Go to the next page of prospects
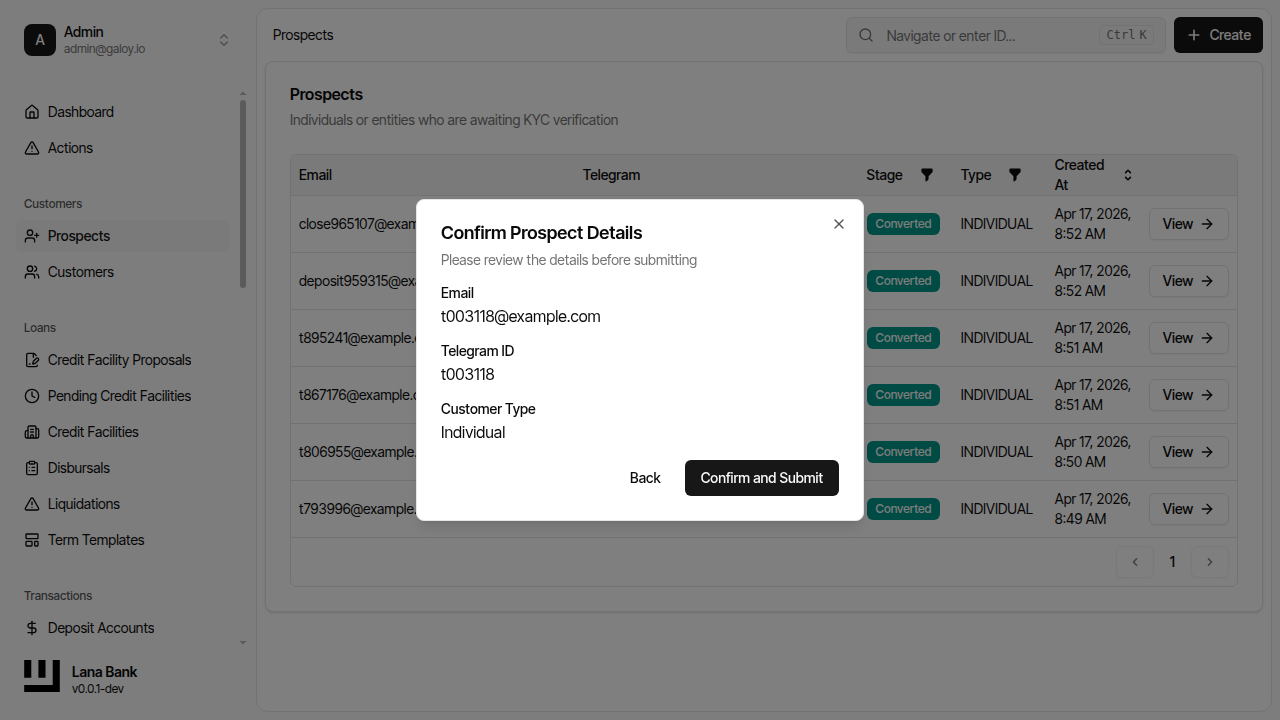Image resolution: width=1280 pixels, height=720 pixels. click(x=1210, y=562)
